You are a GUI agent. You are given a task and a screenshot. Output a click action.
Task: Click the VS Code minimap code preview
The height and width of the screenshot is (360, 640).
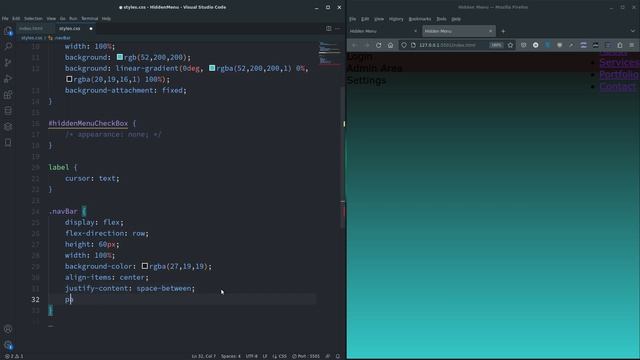[x=329, y=53]
